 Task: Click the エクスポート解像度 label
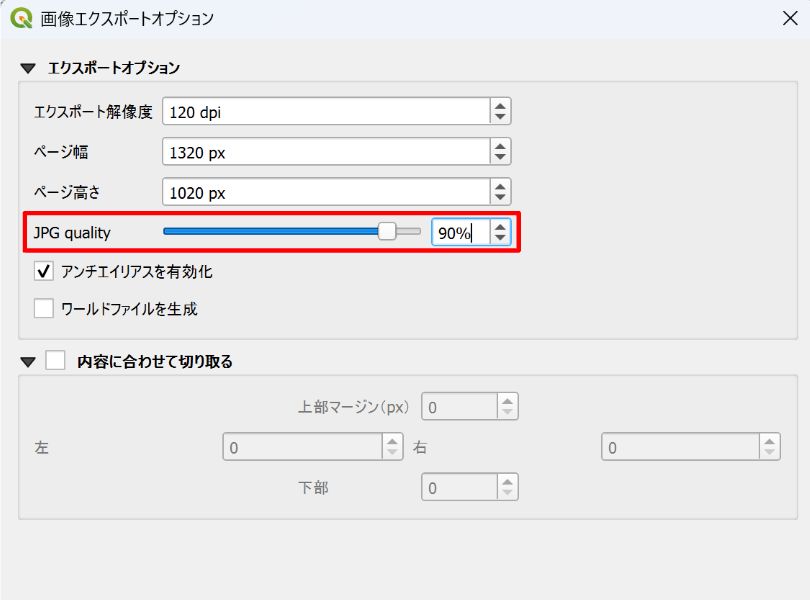(x=93, y=112)
